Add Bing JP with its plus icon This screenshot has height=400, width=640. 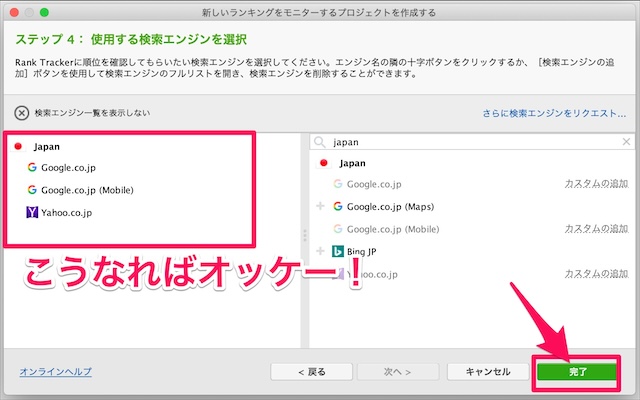pyautogui.click(x=320, y=251)
